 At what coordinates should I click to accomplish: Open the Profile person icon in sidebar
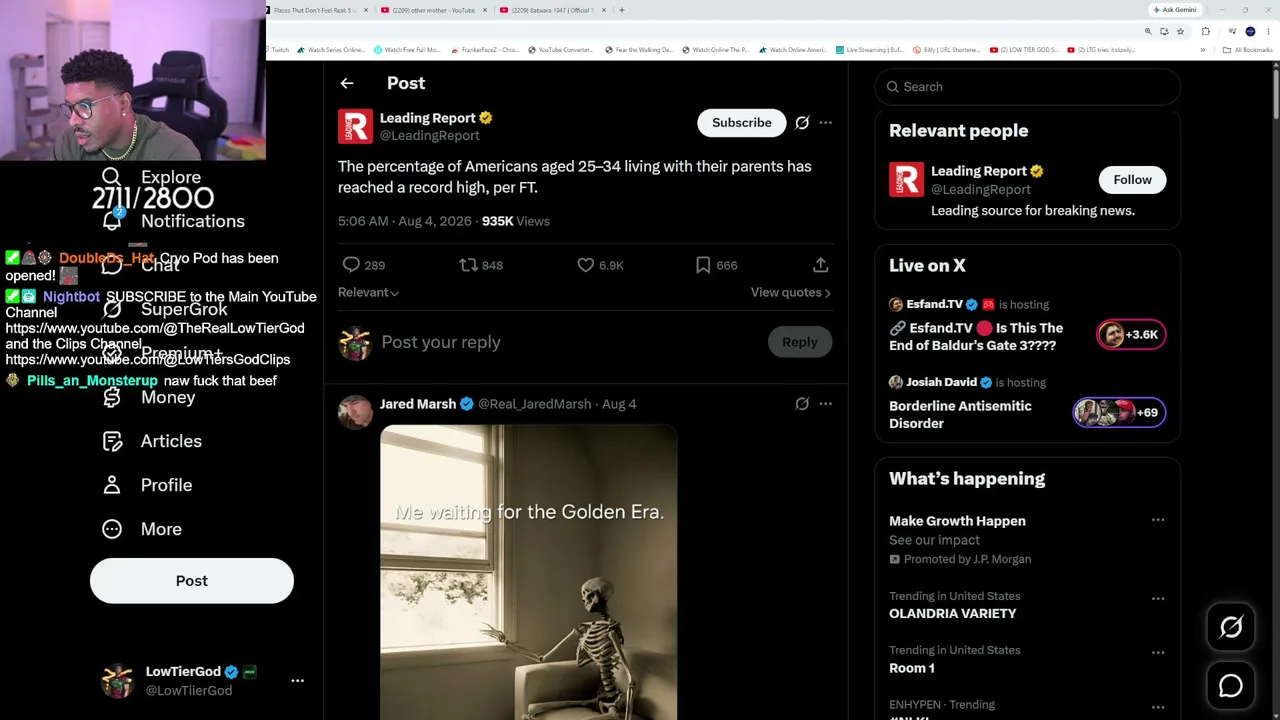click(x=112, y=485)
